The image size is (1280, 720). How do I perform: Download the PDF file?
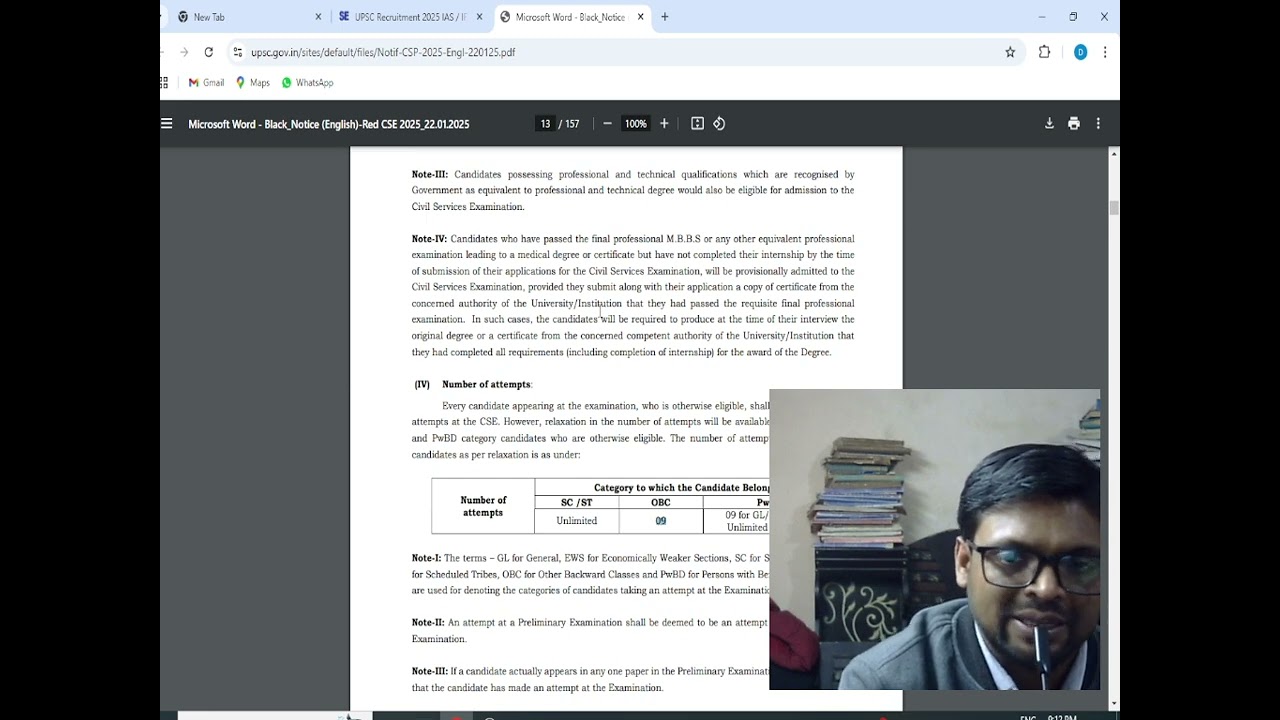tap(1049, 124)
